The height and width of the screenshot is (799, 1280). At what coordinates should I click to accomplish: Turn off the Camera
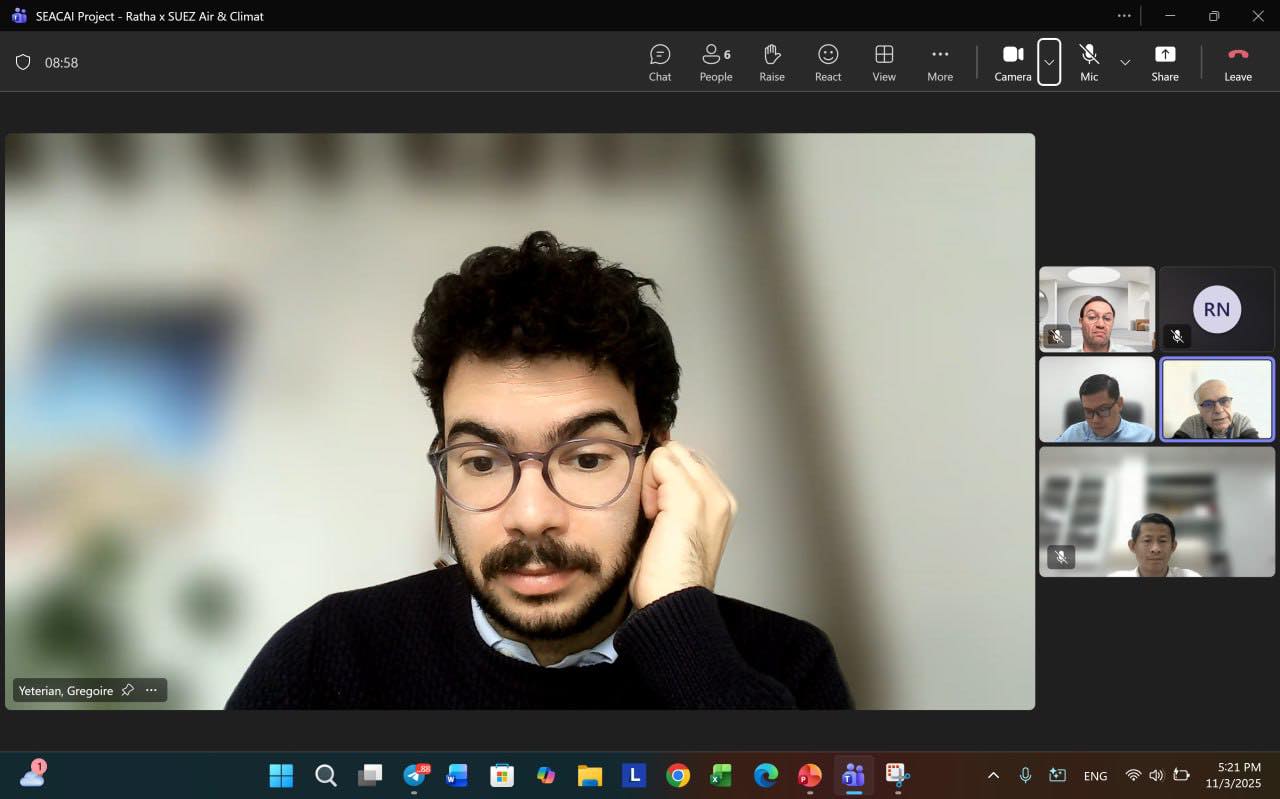pyautogui.click(x=1012, y=62)
